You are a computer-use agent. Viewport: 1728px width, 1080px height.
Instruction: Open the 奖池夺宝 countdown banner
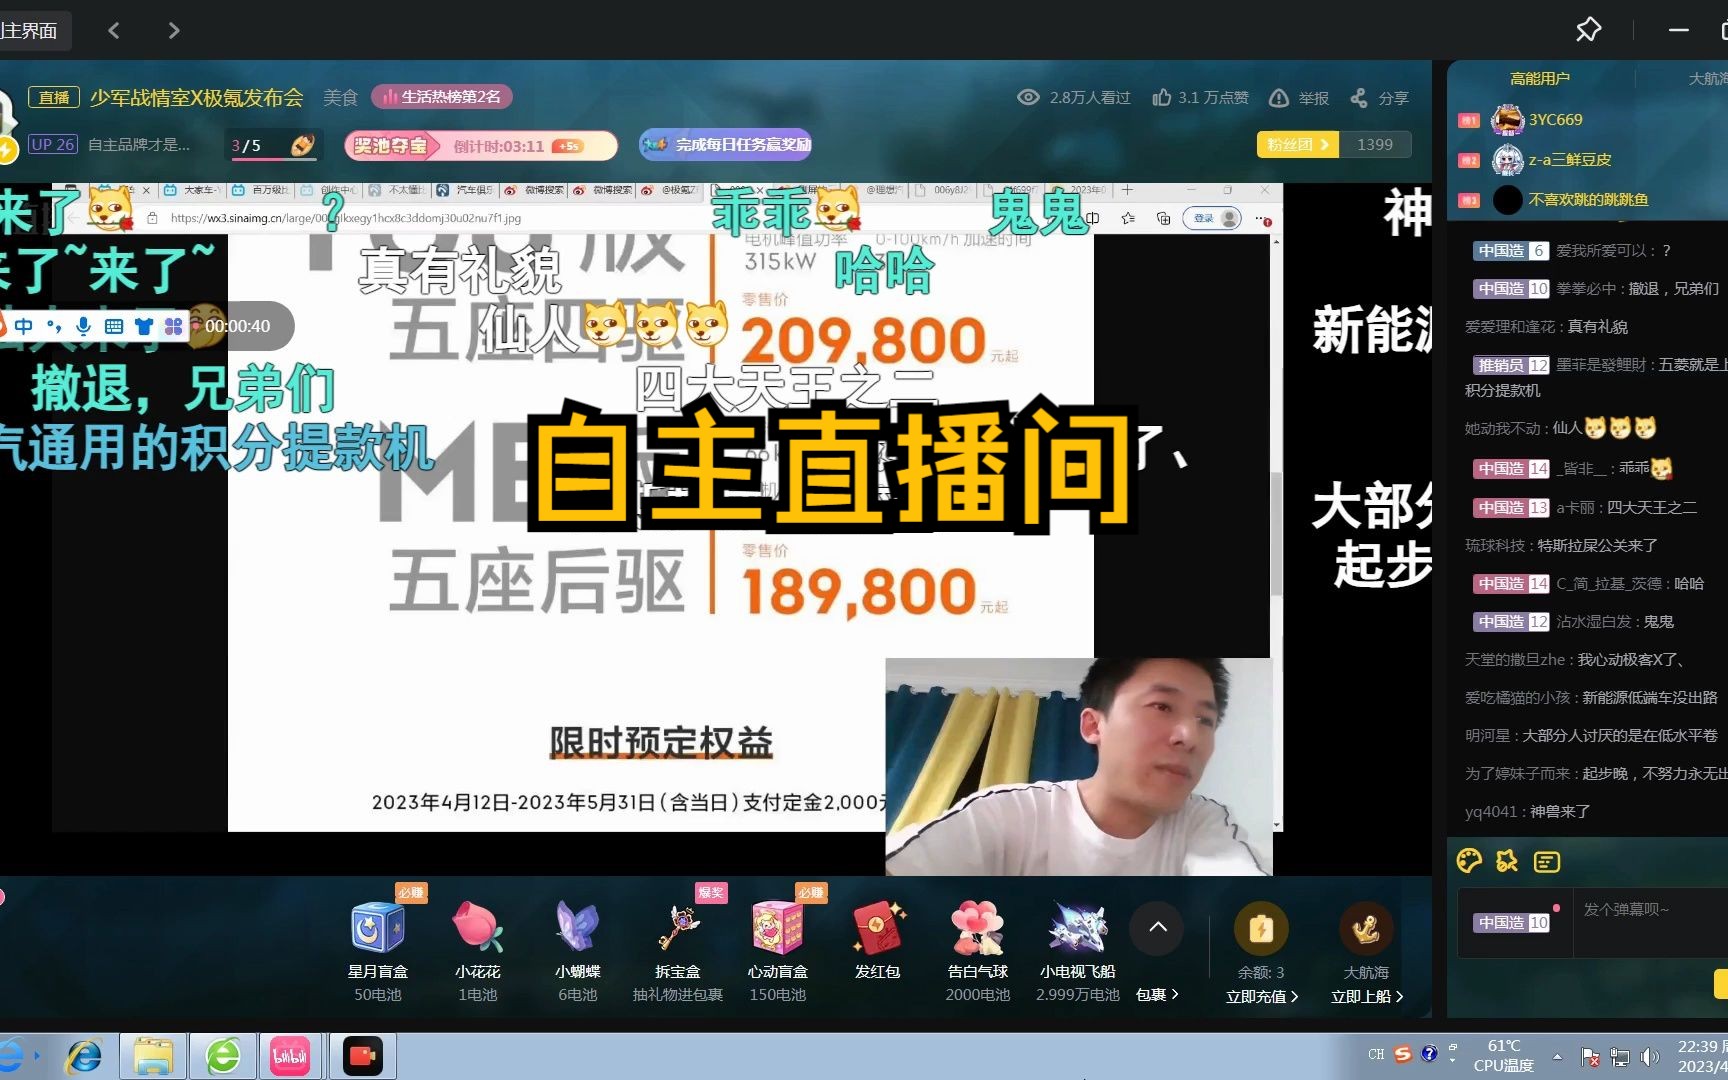[x=480, y=146]
